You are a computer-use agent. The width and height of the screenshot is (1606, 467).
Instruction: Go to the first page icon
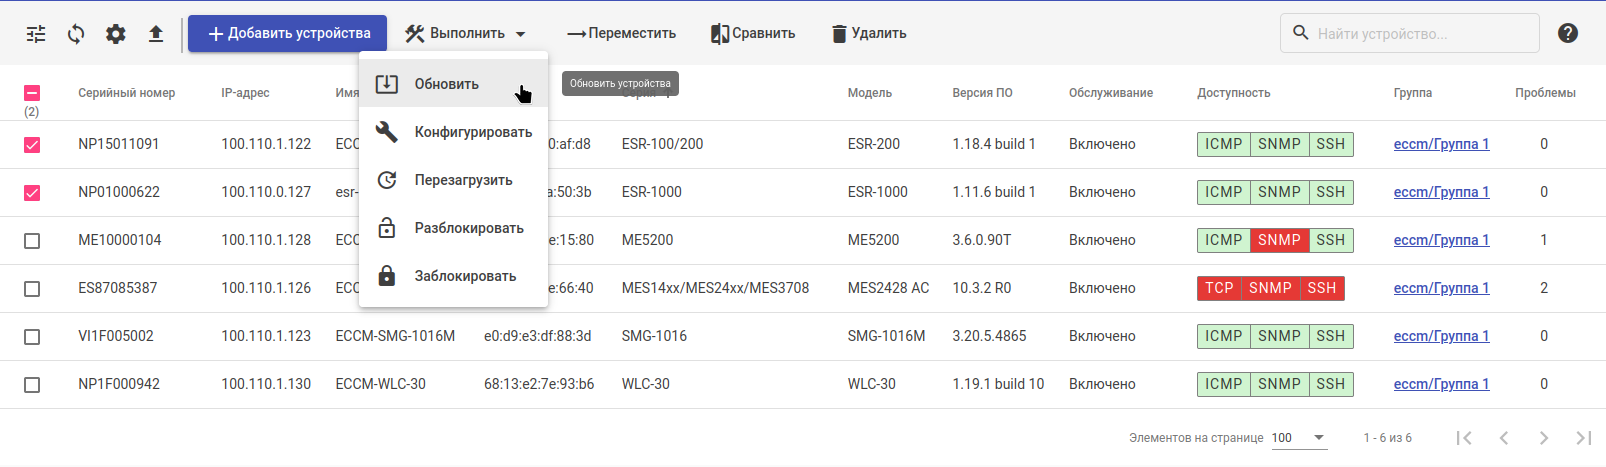click(1464, 438)
